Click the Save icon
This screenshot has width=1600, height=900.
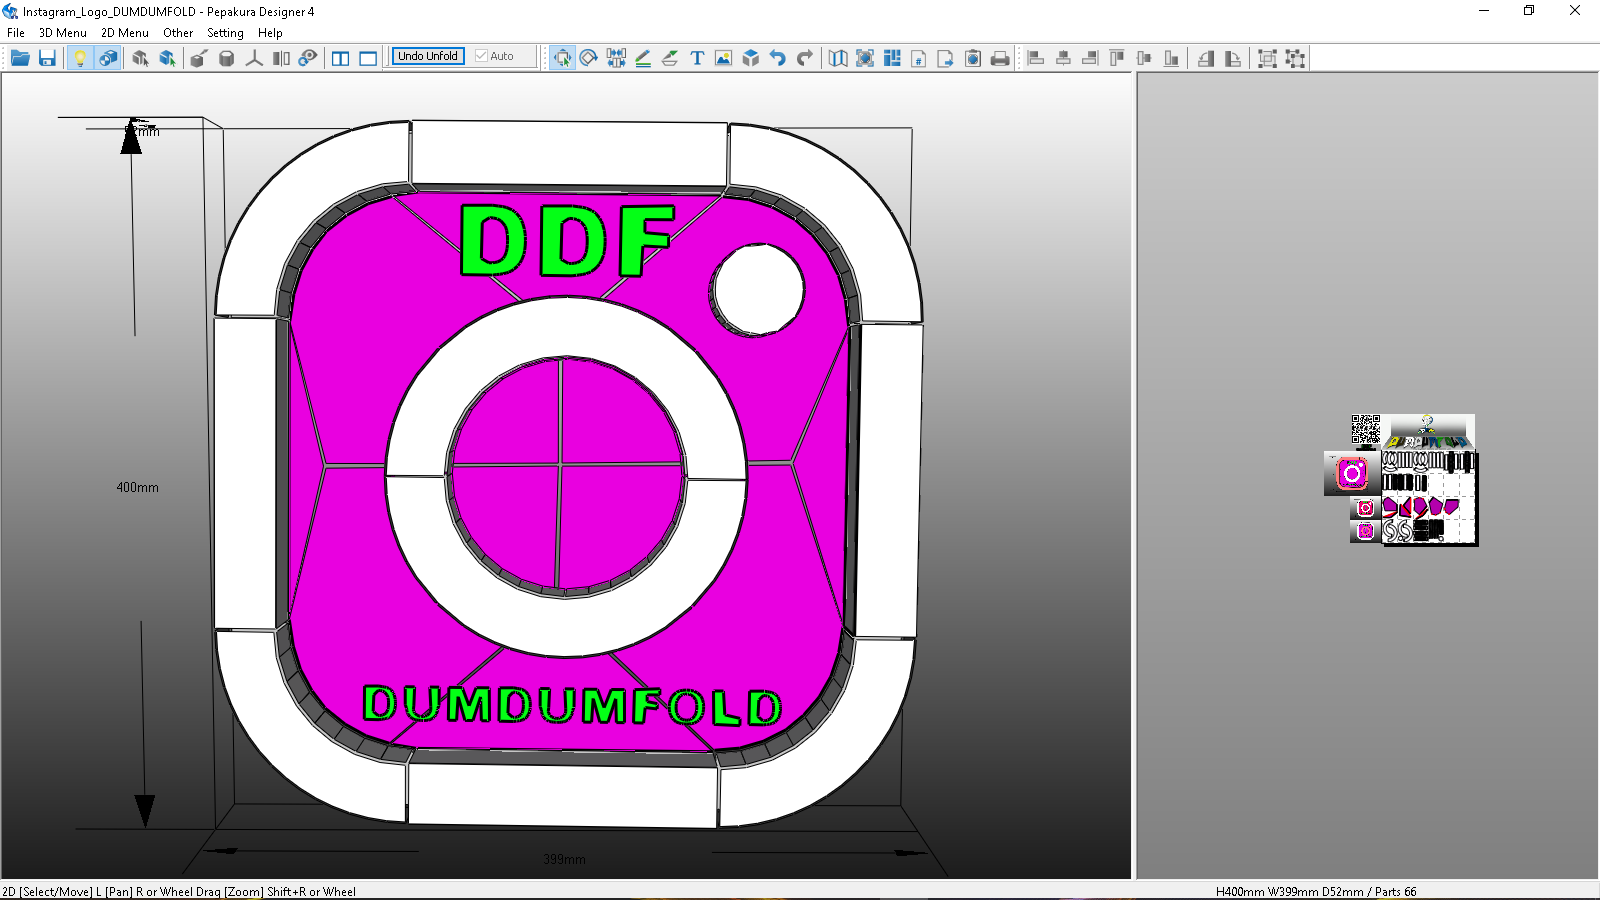click(x=47, y=57)
